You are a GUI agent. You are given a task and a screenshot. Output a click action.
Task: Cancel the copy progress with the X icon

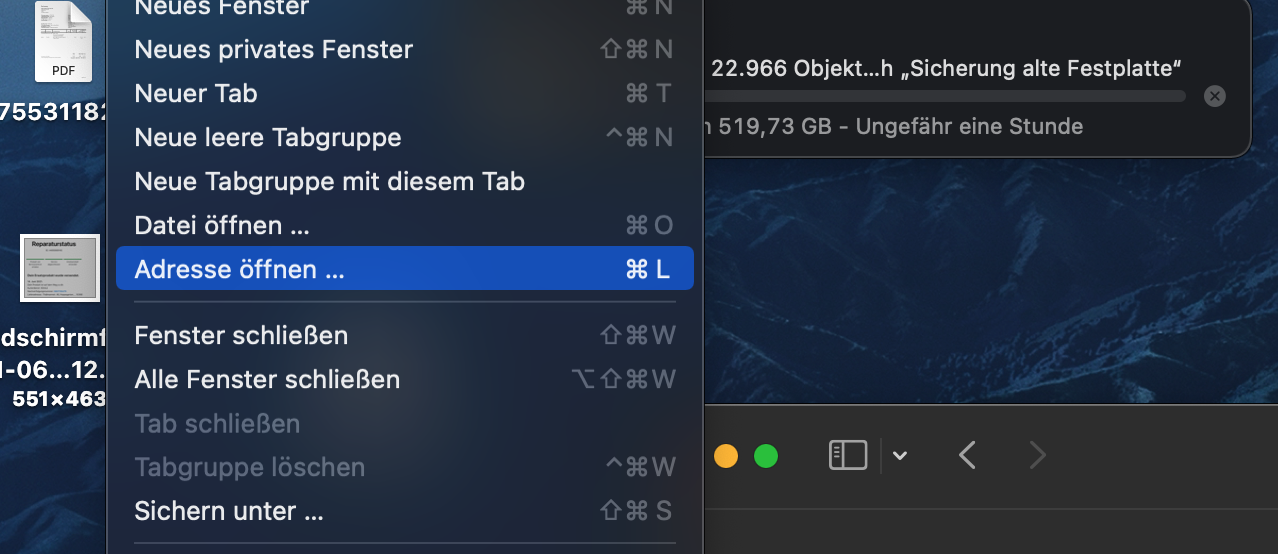coord(1214,96)
